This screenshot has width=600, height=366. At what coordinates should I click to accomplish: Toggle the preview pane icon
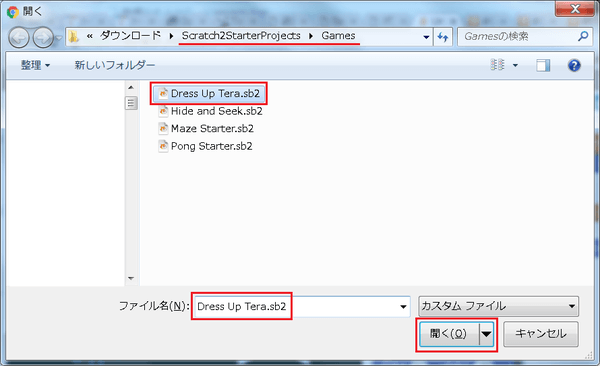click(543, 65)
